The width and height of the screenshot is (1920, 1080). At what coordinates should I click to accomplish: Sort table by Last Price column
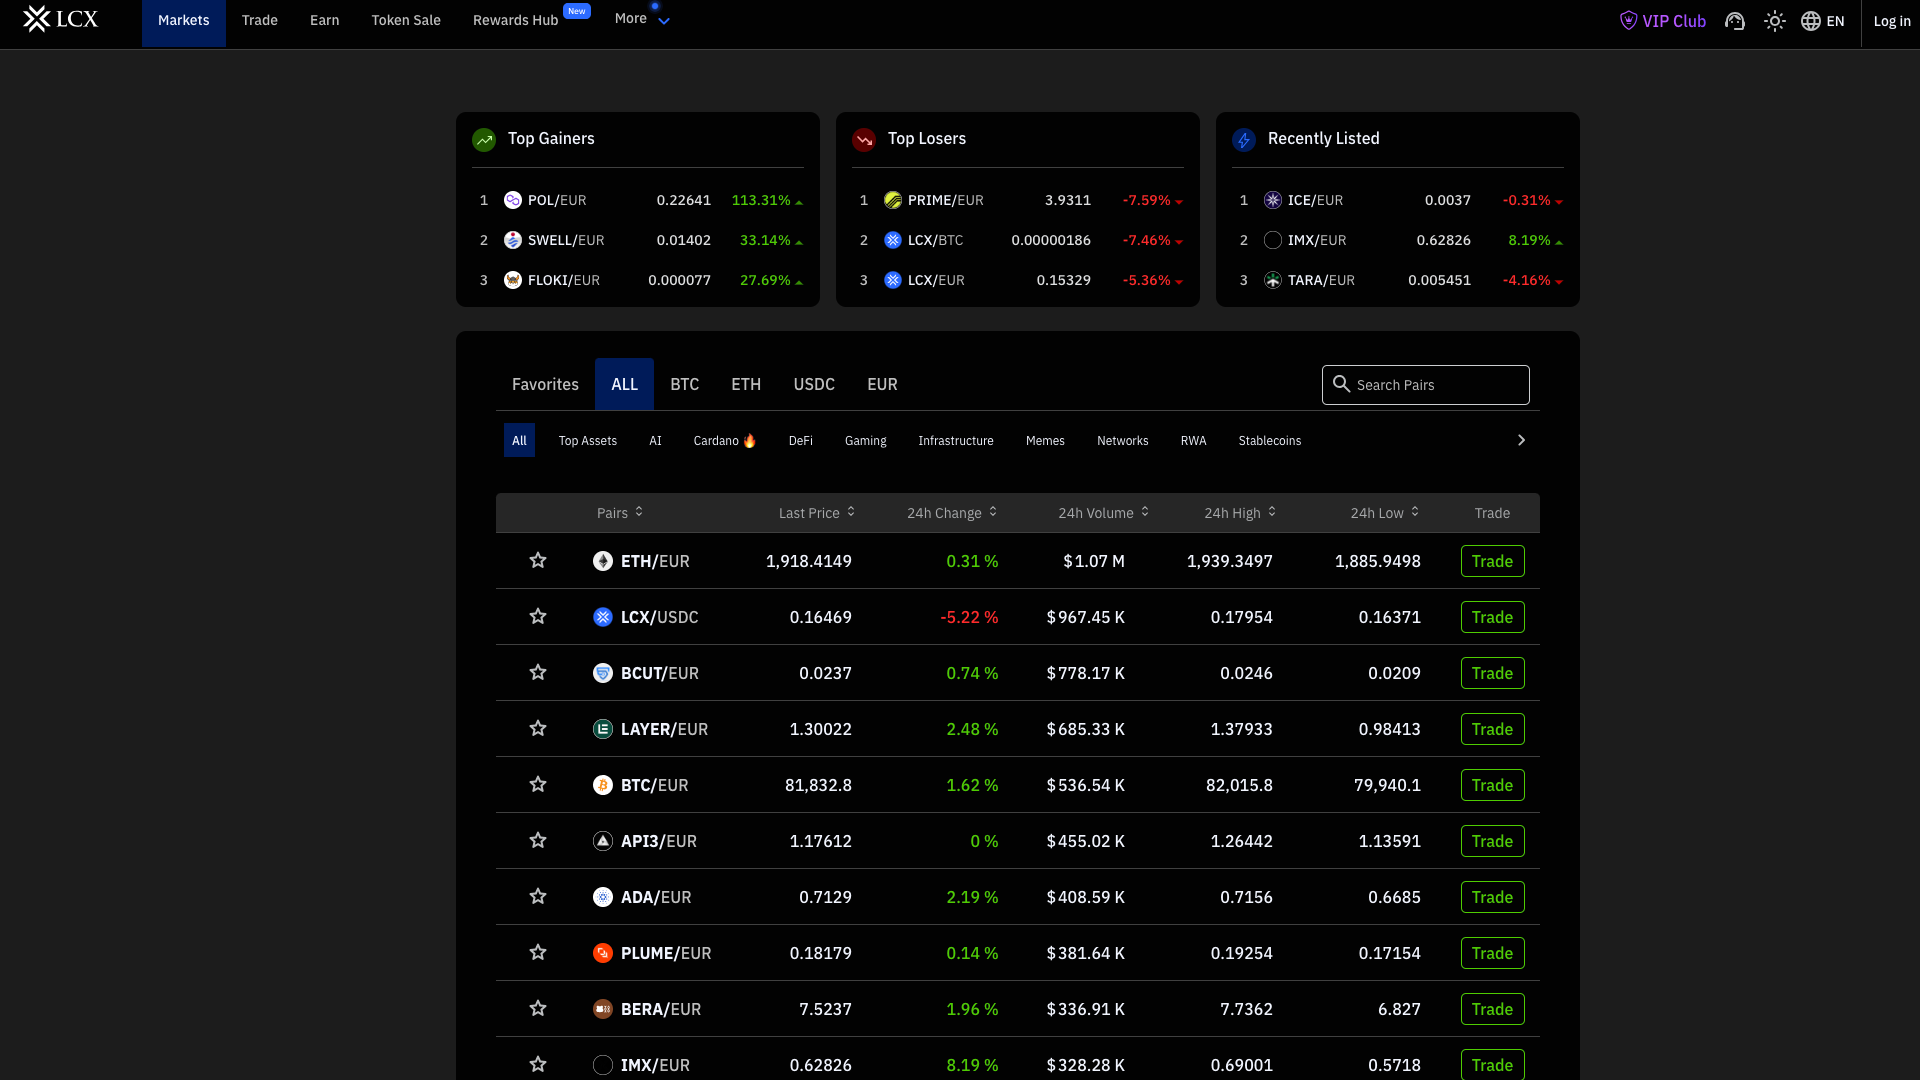817,513
